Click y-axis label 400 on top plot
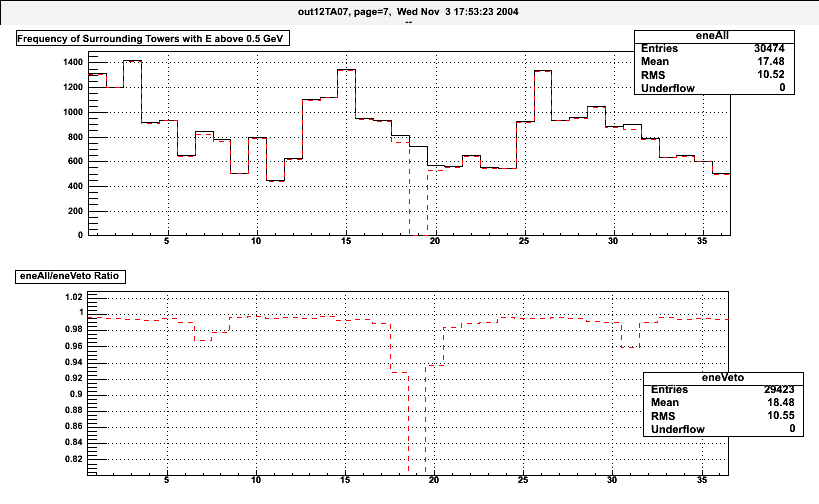 pos(75,186)
